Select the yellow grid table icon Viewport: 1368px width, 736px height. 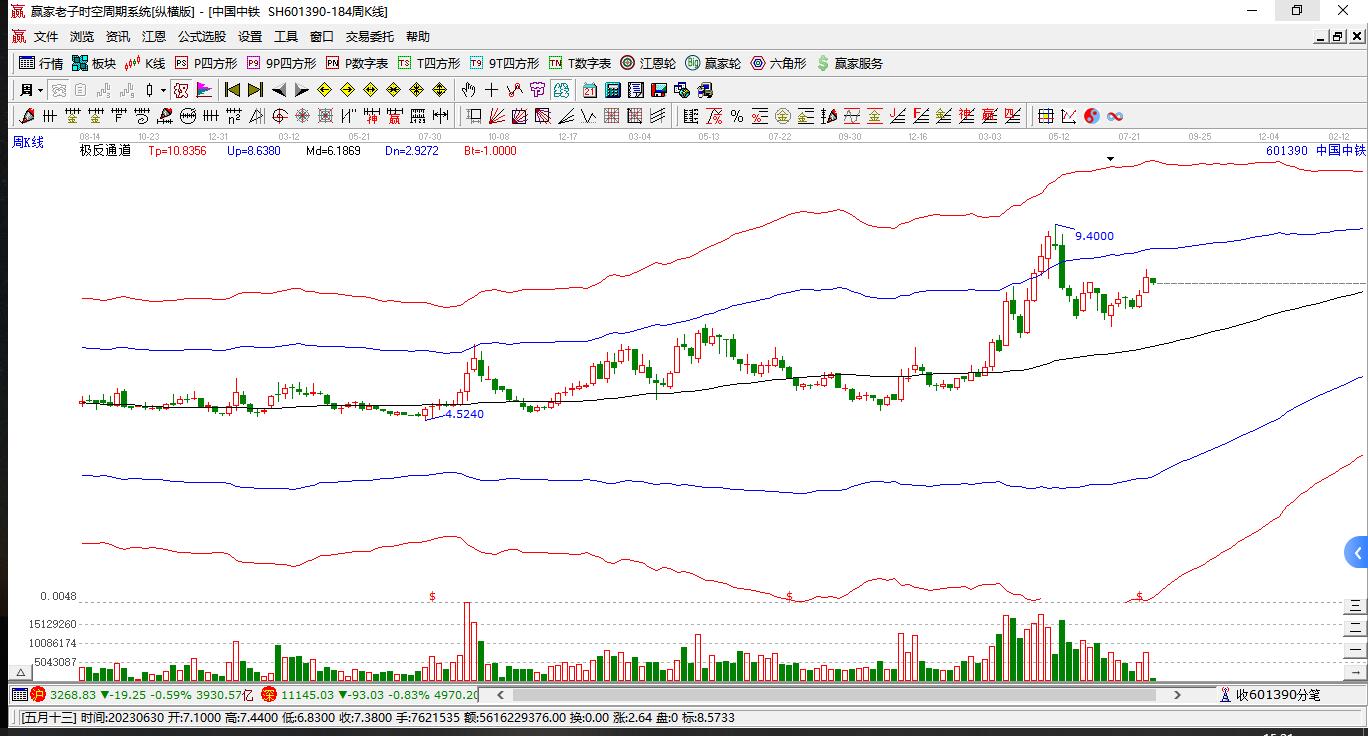(1045, 116)
